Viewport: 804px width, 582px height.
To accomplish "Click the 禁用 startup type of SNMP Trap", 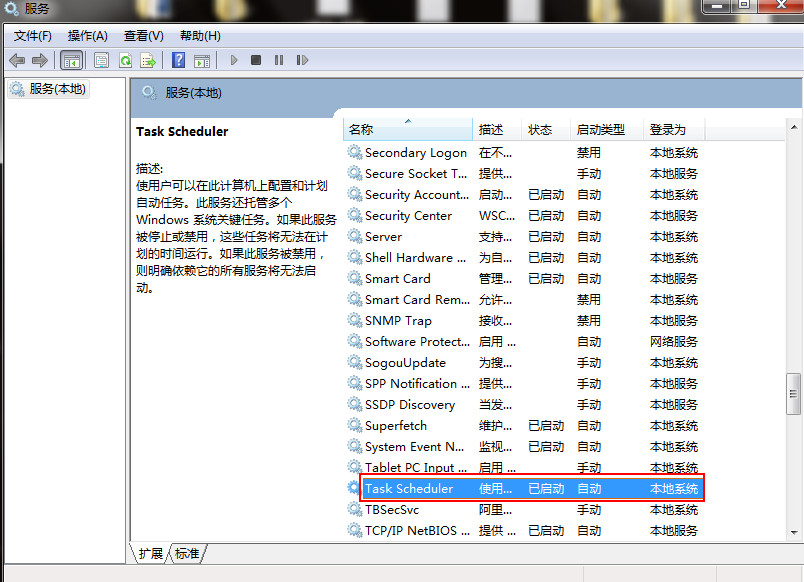I will 589,321.
